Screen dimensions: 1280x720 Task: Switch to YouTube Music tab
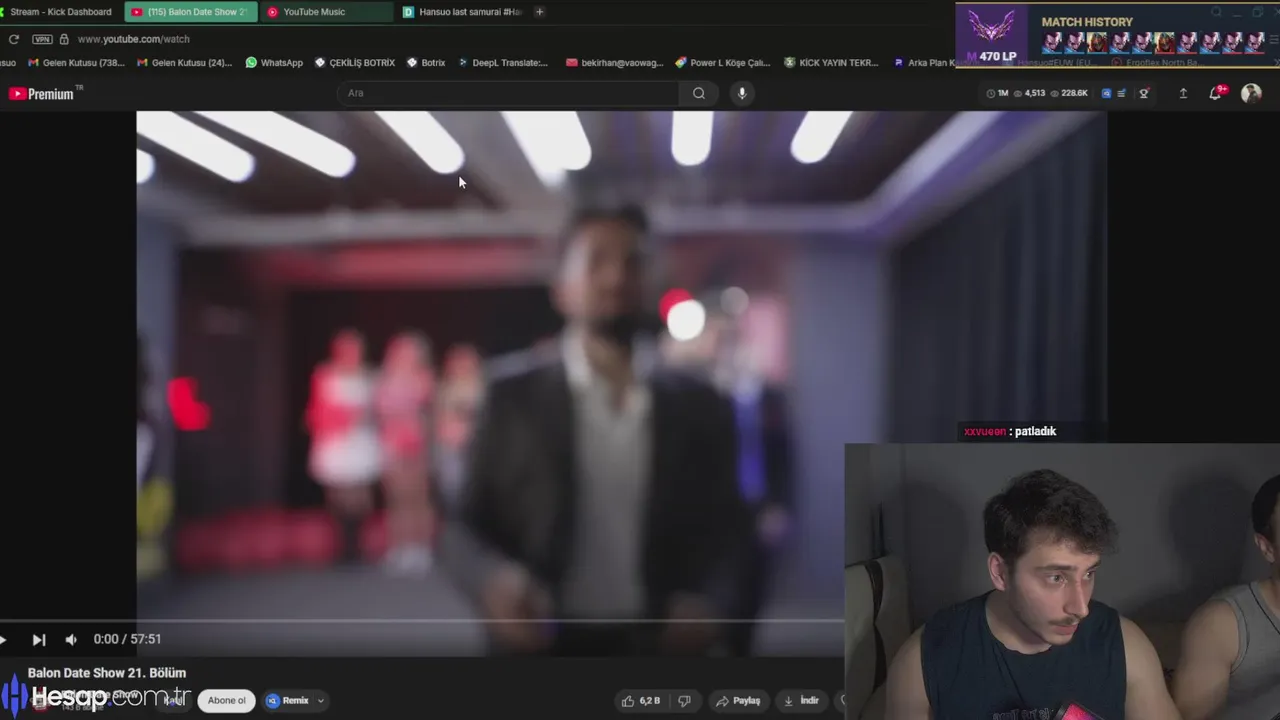point(326,12)
